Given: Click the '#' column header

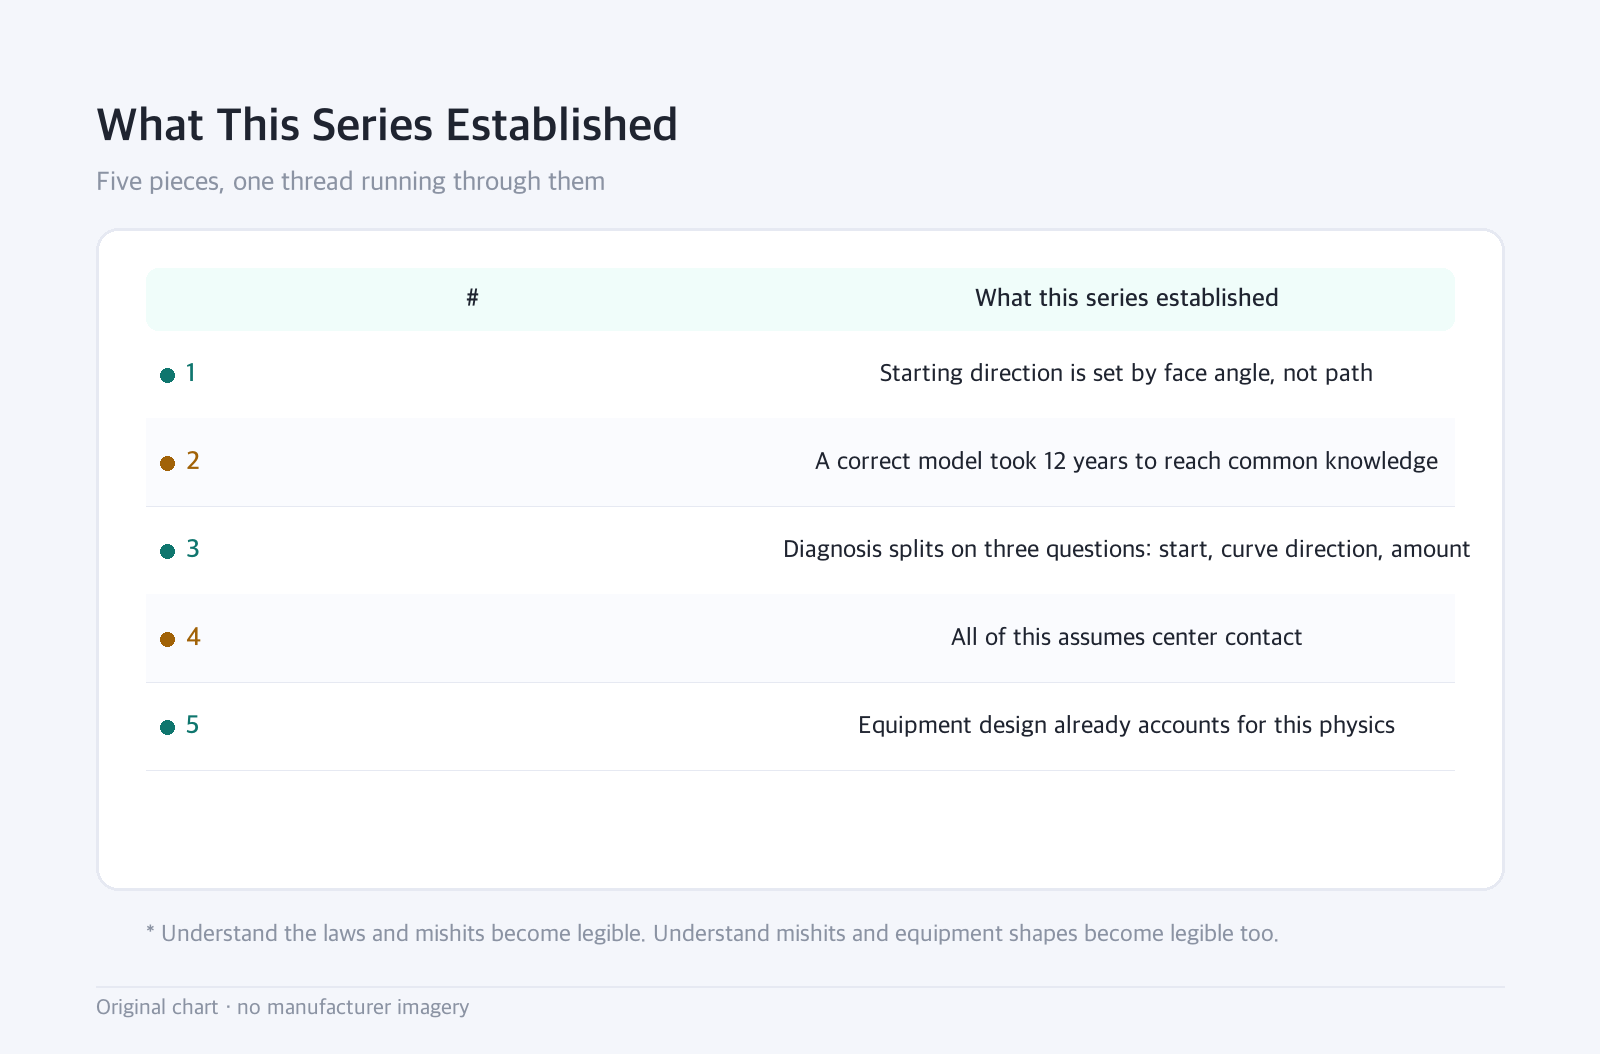Looking at the screenshot, I should coord(472,298).
